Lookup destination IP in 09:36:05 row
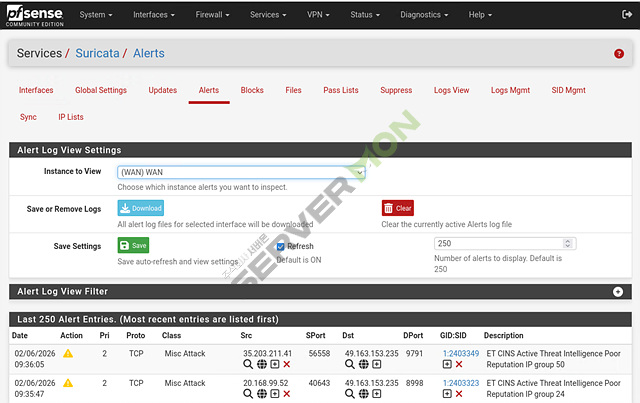This screenshot has height=403, width=640. click(x=350, y=364)
